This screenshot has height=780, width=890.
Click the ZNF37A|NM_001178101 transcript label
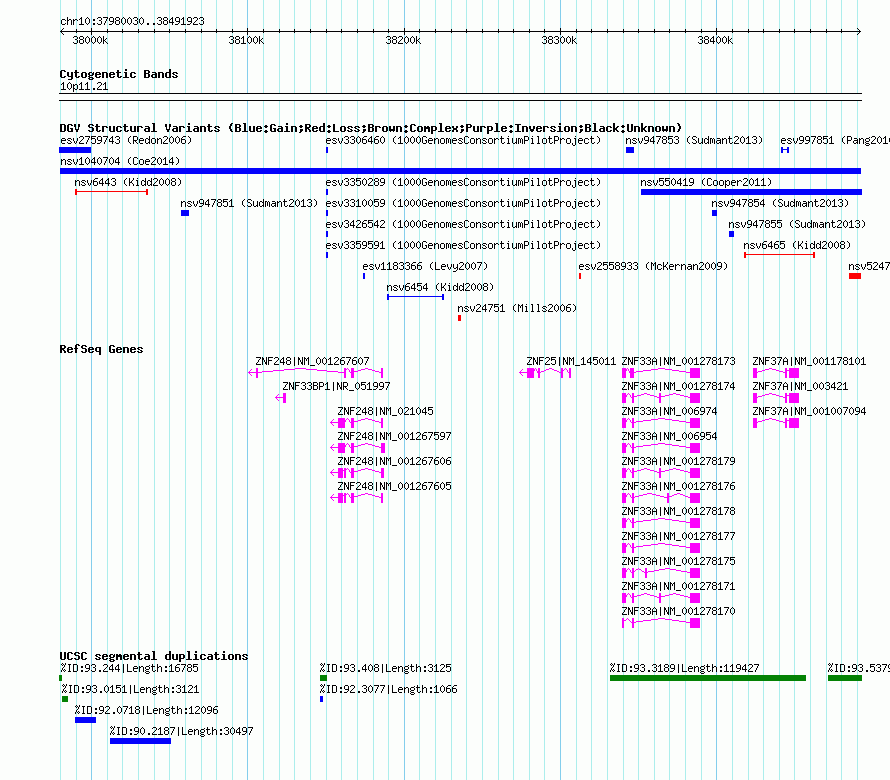click(x=809, y=361)
